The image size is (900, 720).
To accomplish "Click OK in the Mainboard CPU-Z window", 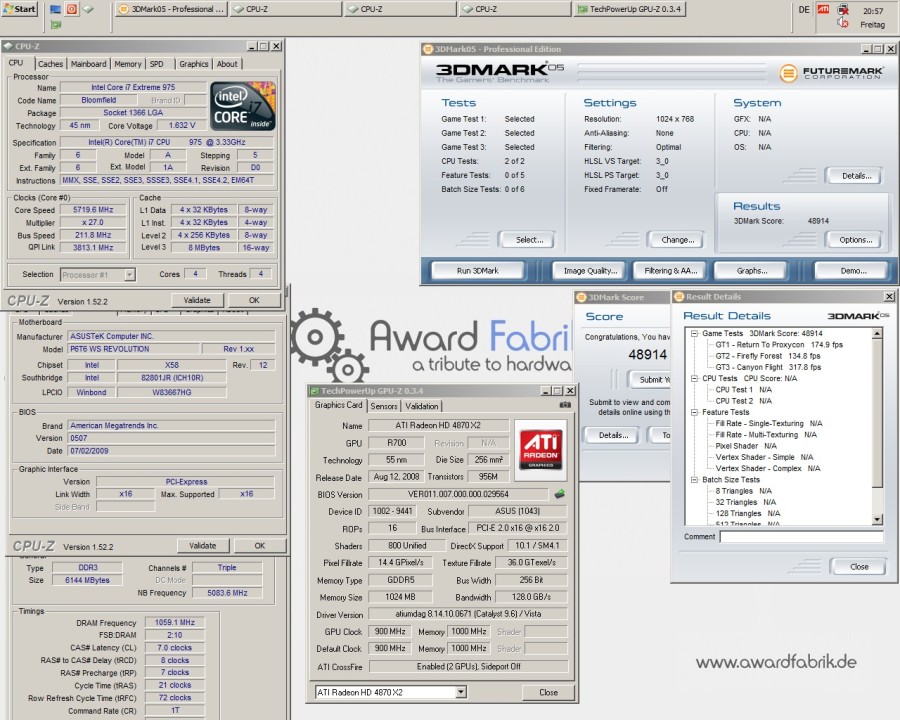I will (259, 545).
